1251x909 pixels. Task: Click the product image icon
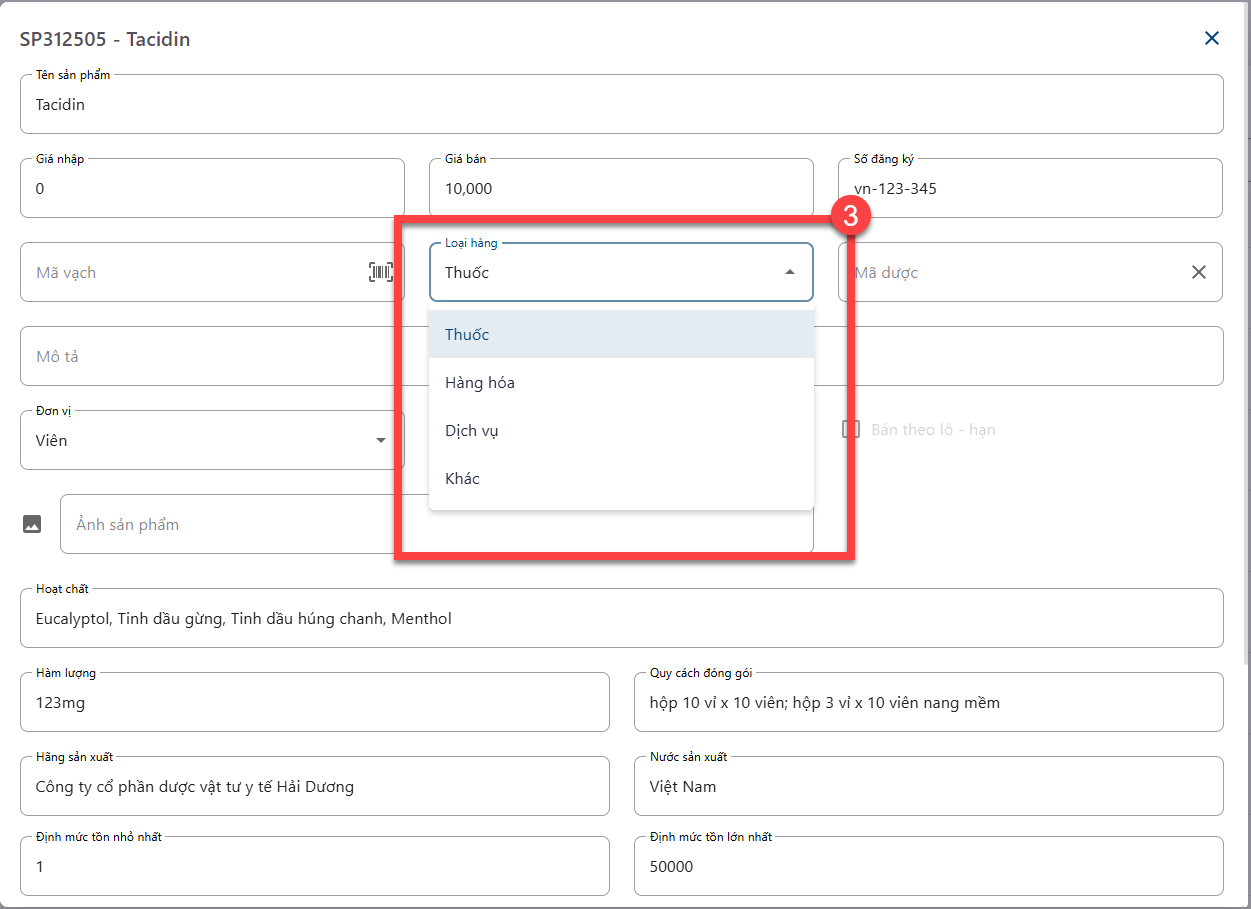(x=32, y=524)
